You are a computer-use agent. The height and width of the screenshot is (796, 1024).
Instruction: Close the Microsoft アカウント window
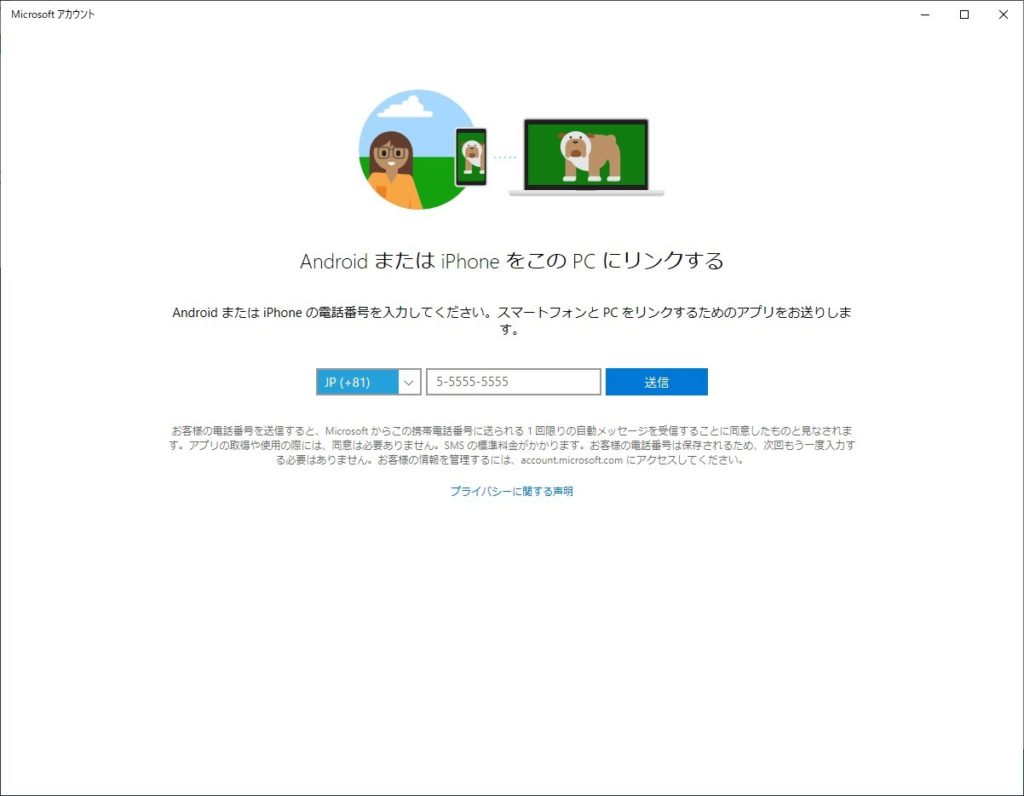(1002, 15)
